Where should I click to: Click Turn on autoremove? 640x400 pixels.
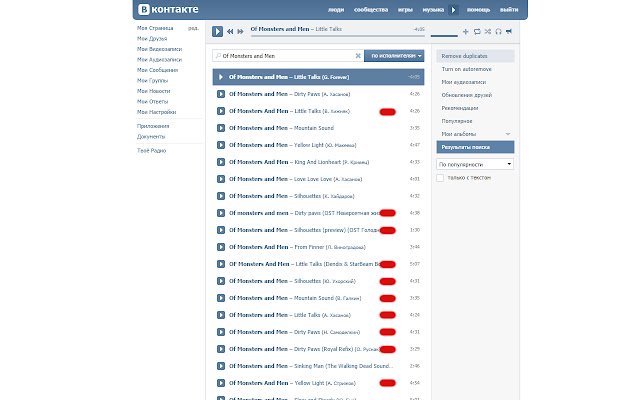pyautogui.click(x=467, y=69)
